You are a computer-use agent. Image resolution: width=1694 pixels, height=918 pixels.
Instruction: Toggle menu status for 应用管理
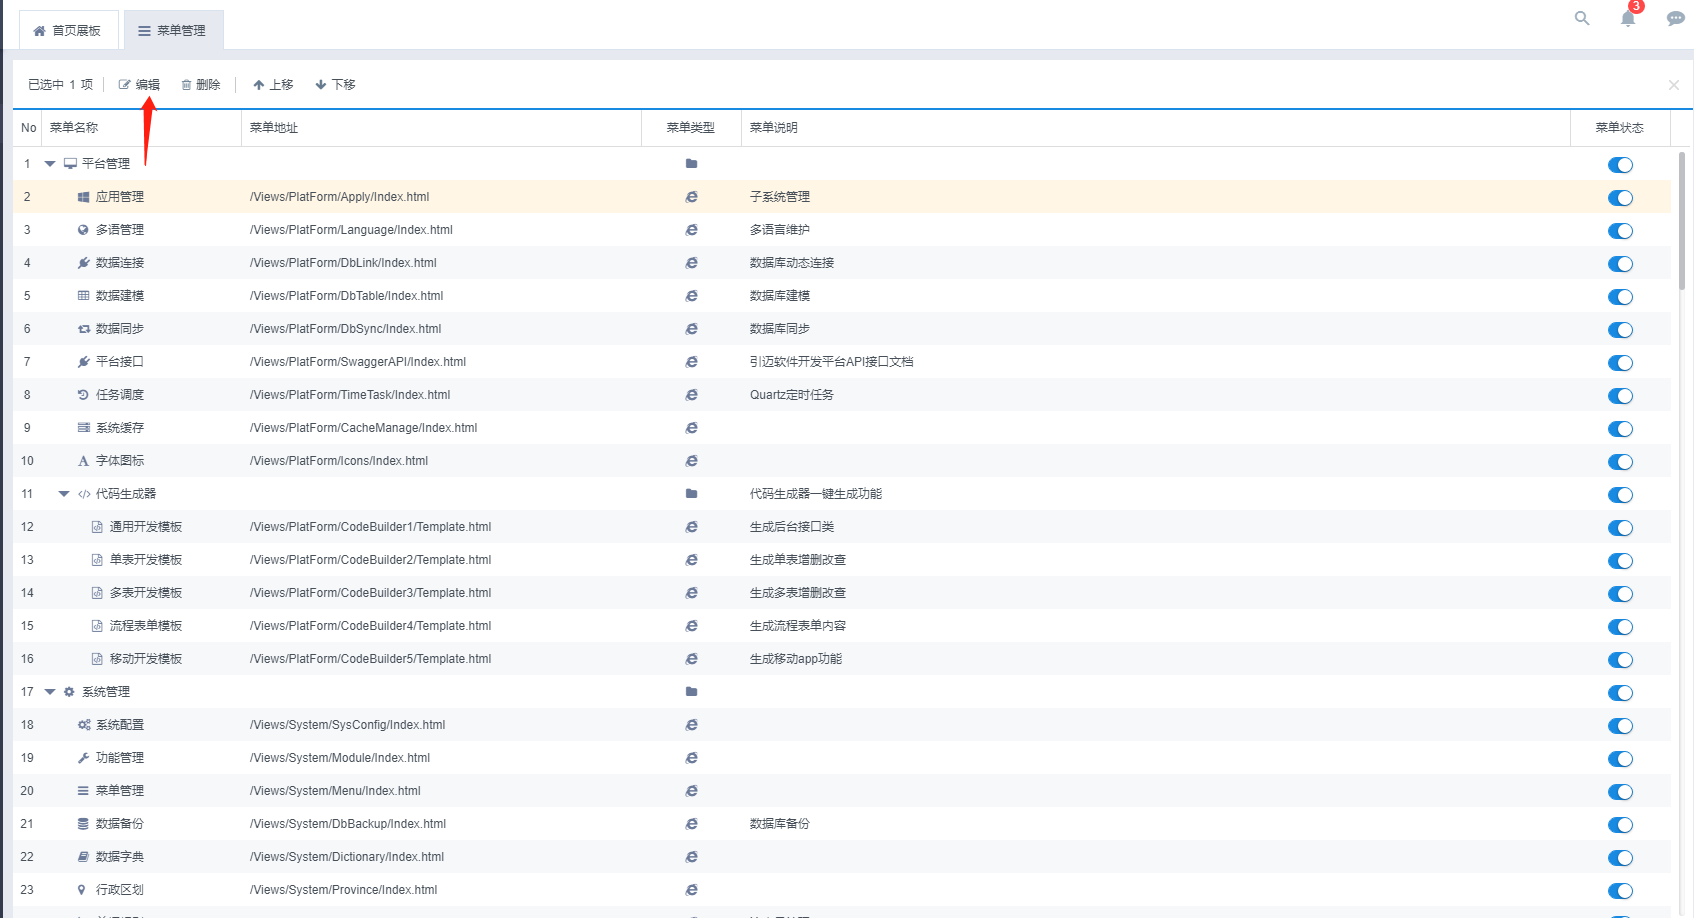pyautogui.click(x=1620, y=198)
